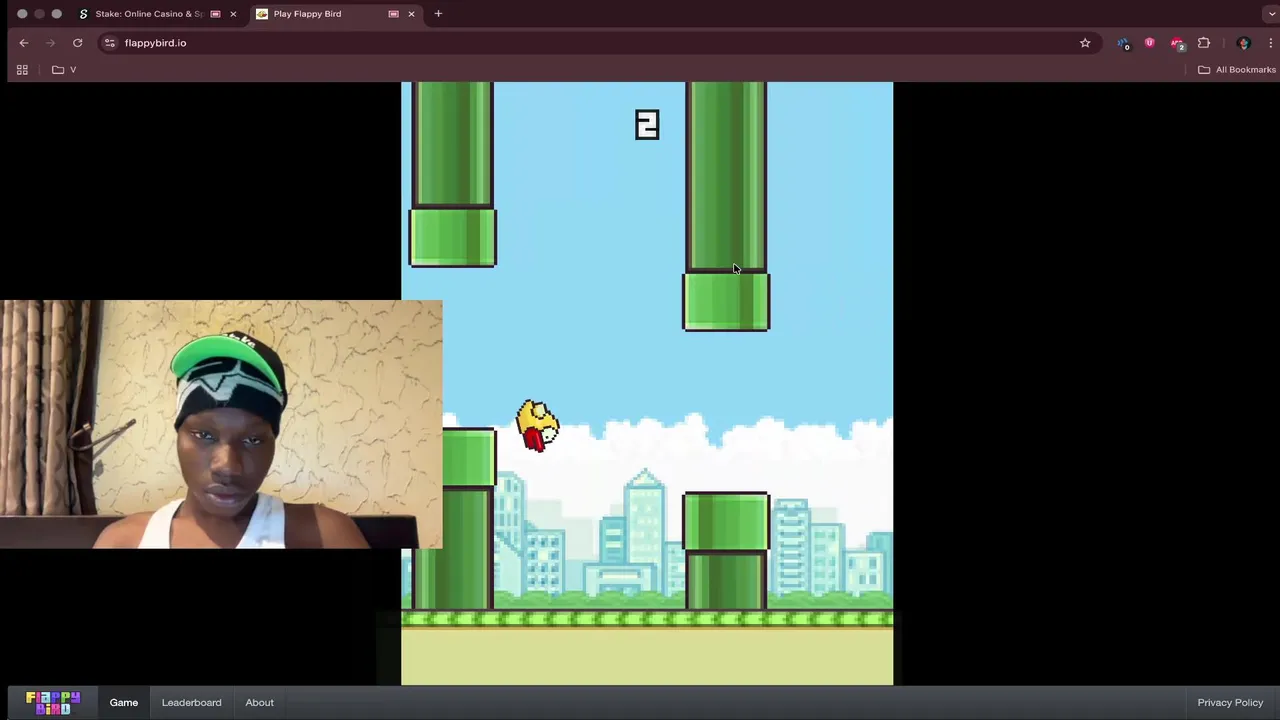Click the Stake tab favicon
The height and width of the screenshot is (720, 1280).
(x=83, y=14)
